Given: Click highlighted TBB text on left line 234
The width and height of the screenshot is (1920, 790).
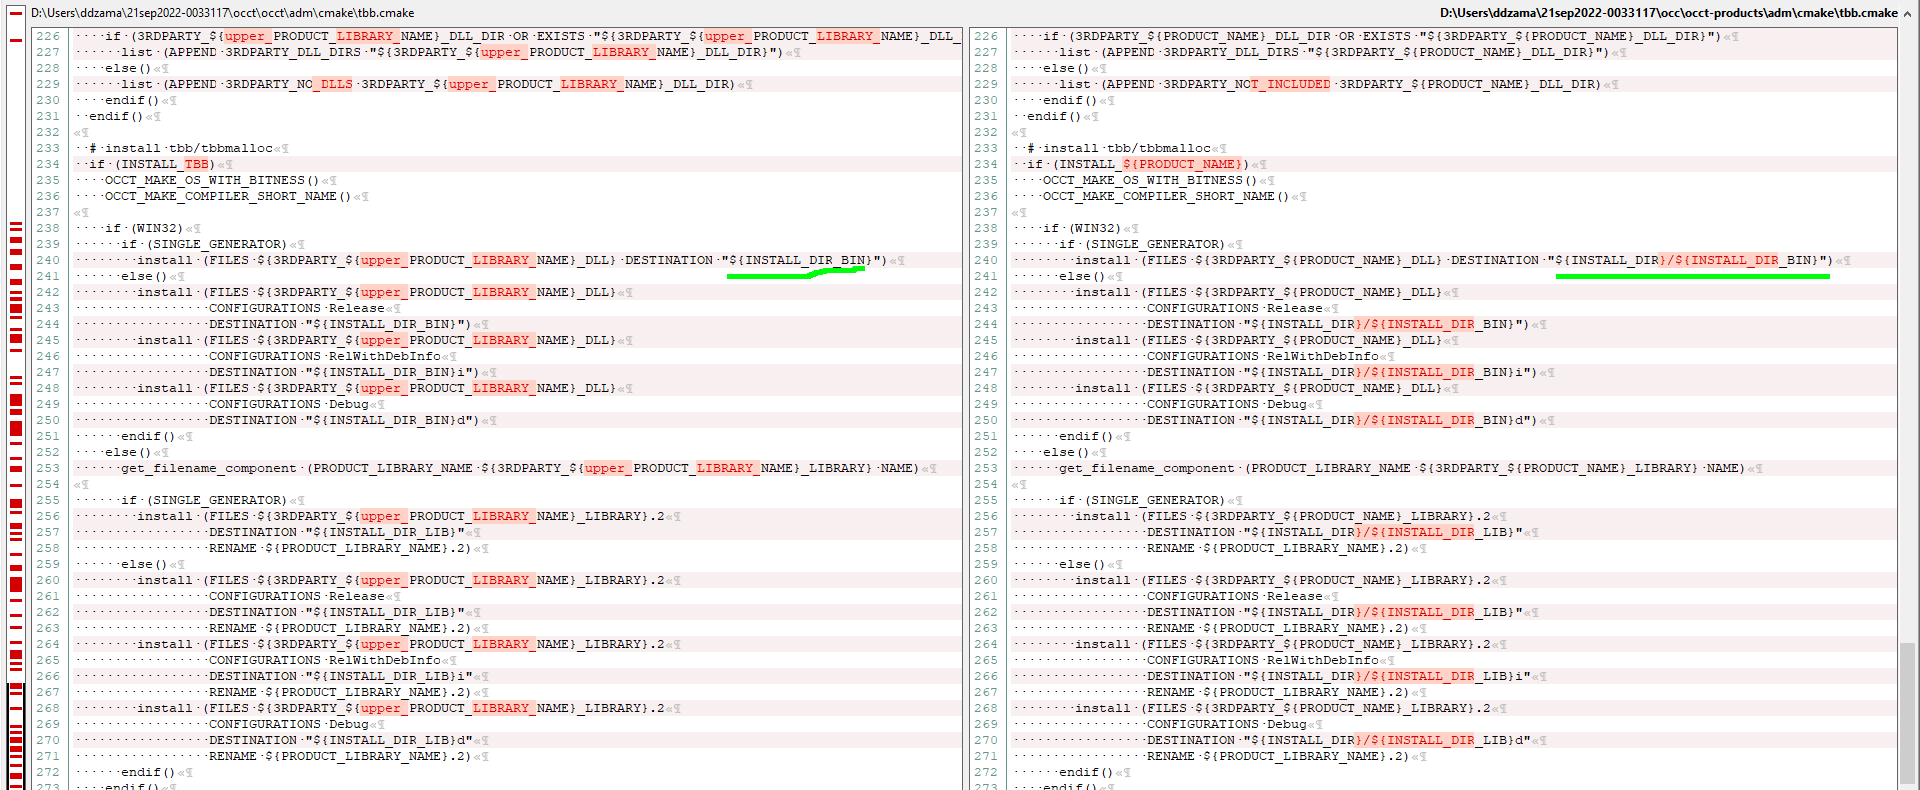Looking at the screenshot, I should pos(196,164).
